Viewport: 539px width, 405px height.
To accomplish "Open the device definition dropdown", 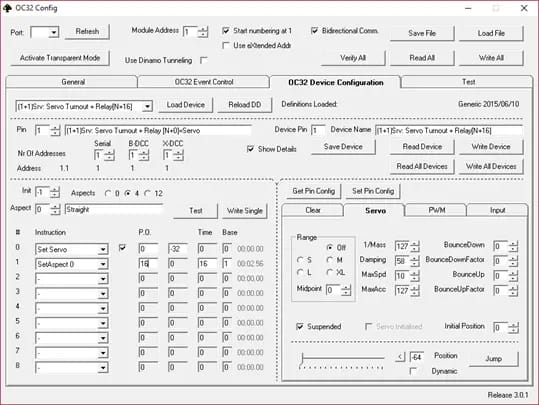I will pos(147,107).
